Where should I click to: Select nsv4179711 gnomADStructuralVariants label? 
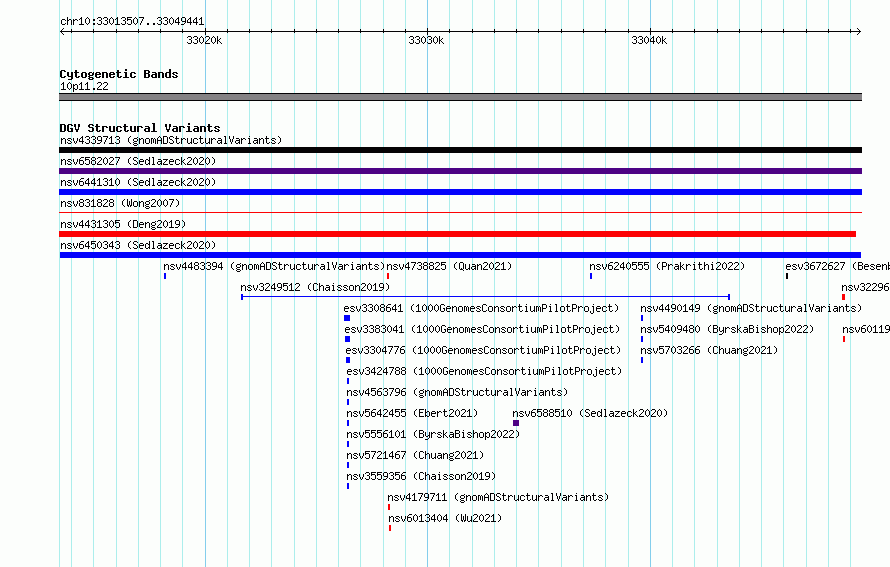click(498, 497)
